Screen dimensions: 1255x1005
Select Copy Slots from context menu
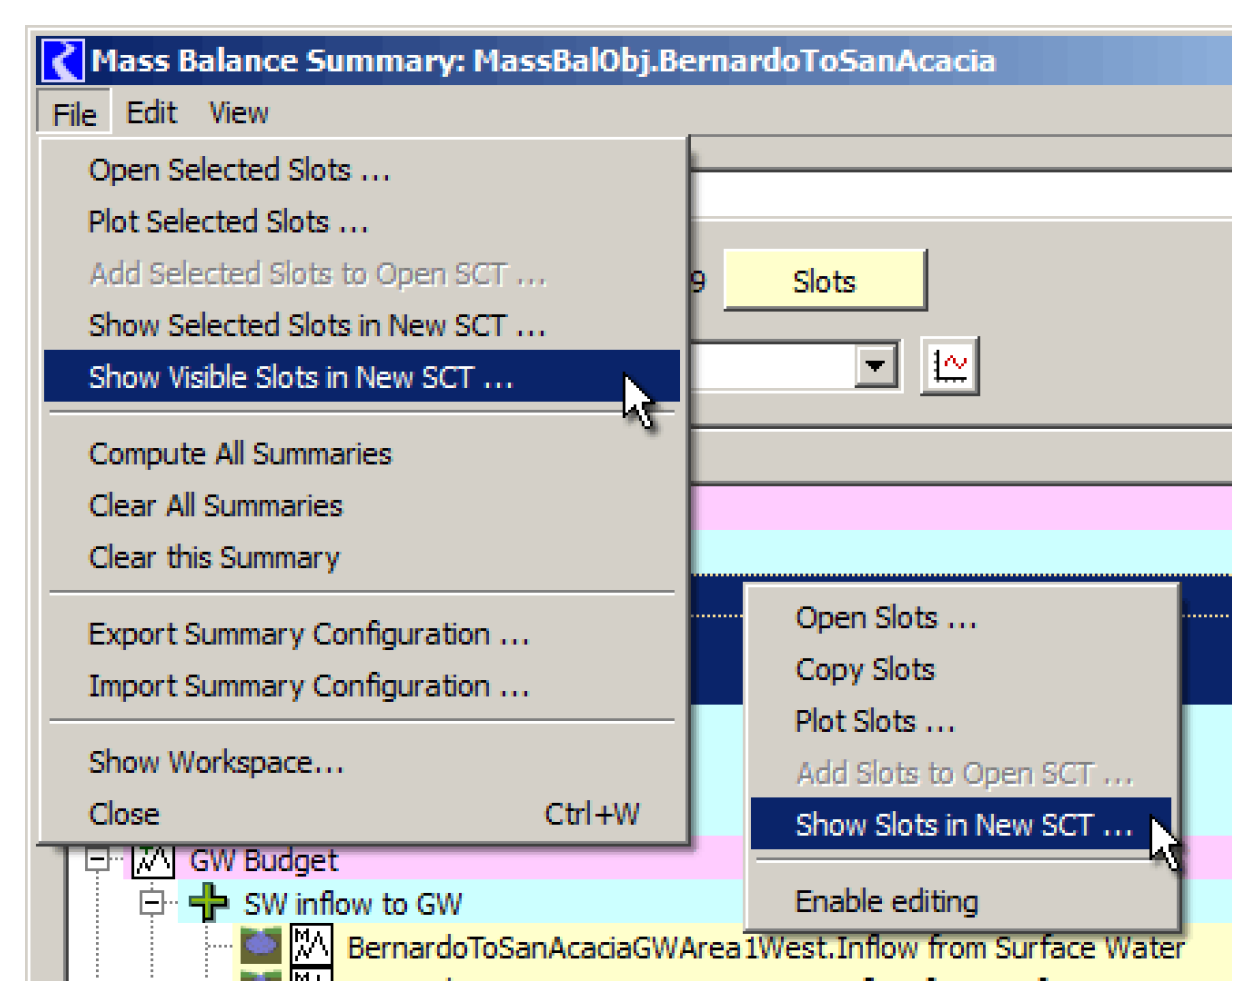tap(864, 669)
